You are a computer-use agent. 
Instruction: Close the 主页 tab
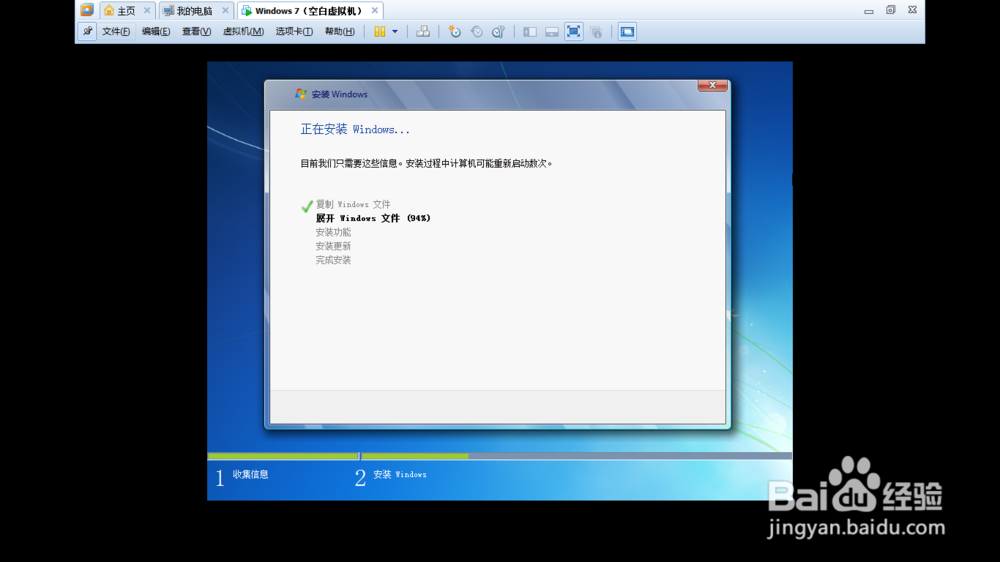[147, 10]
